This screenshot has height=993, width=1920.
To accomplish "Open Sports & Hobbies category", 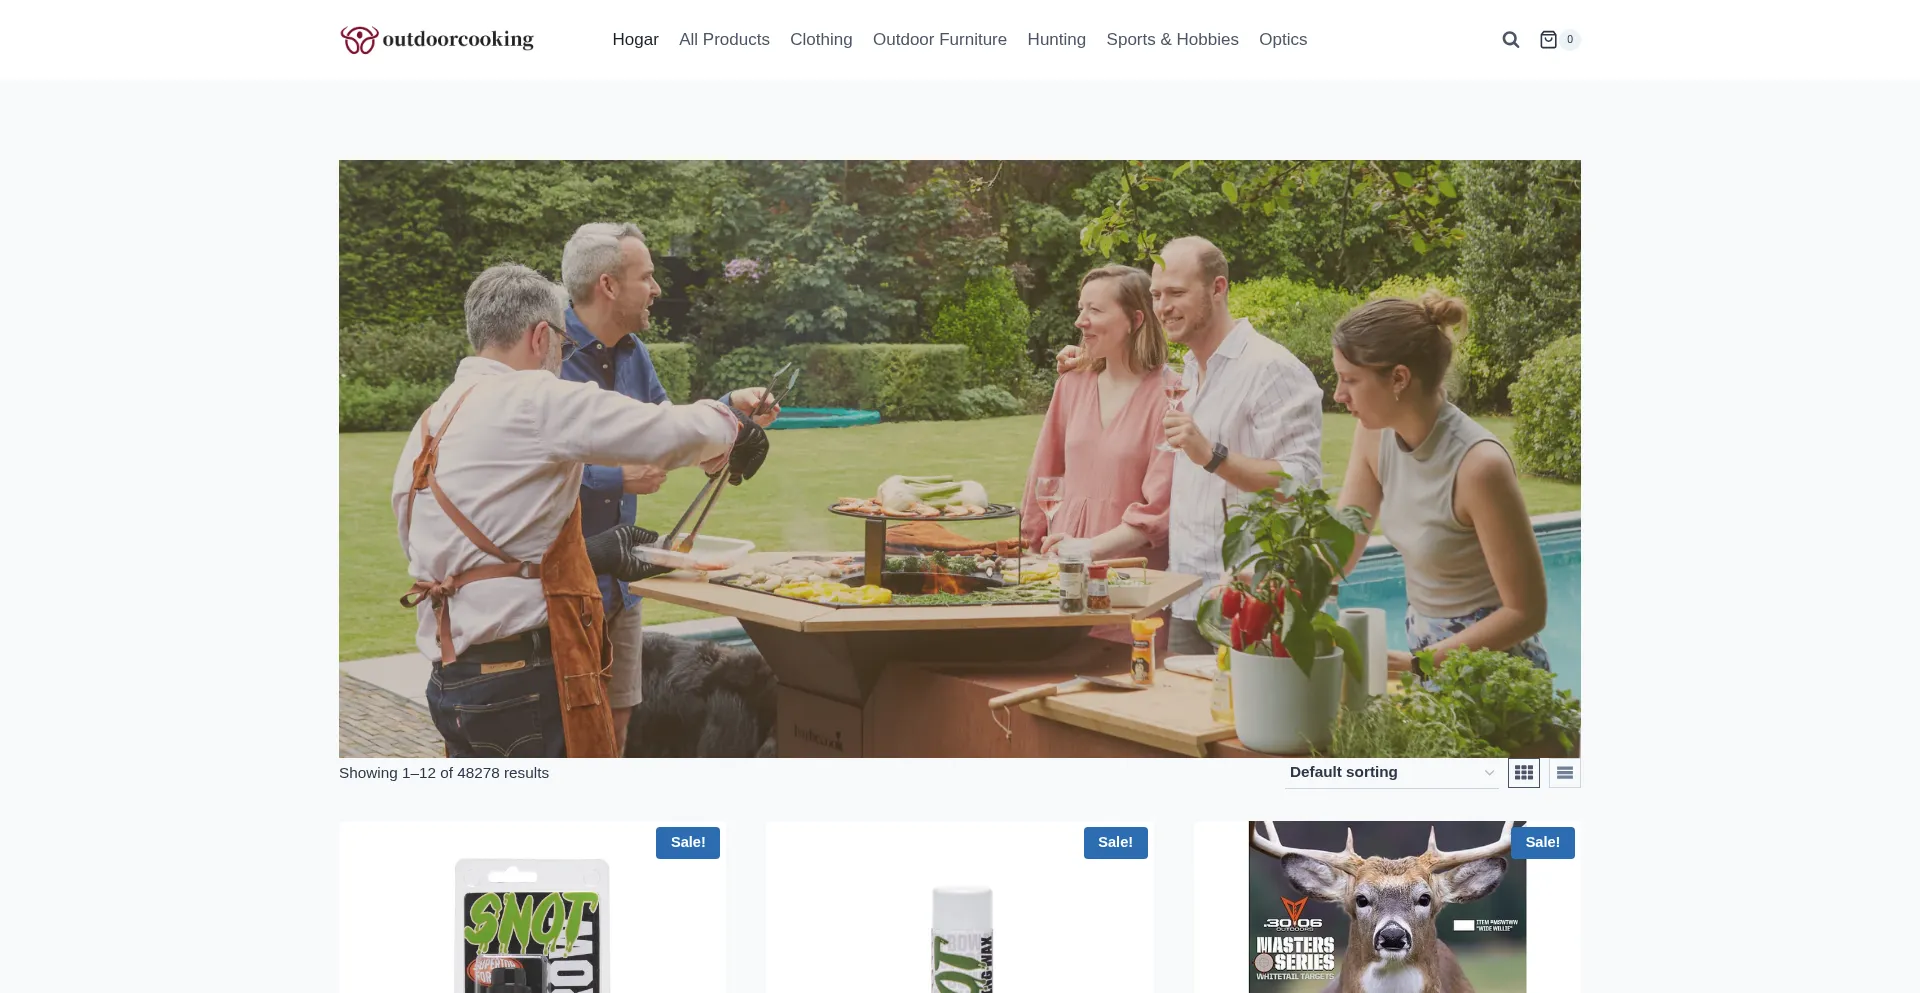I will (1172, 40).
